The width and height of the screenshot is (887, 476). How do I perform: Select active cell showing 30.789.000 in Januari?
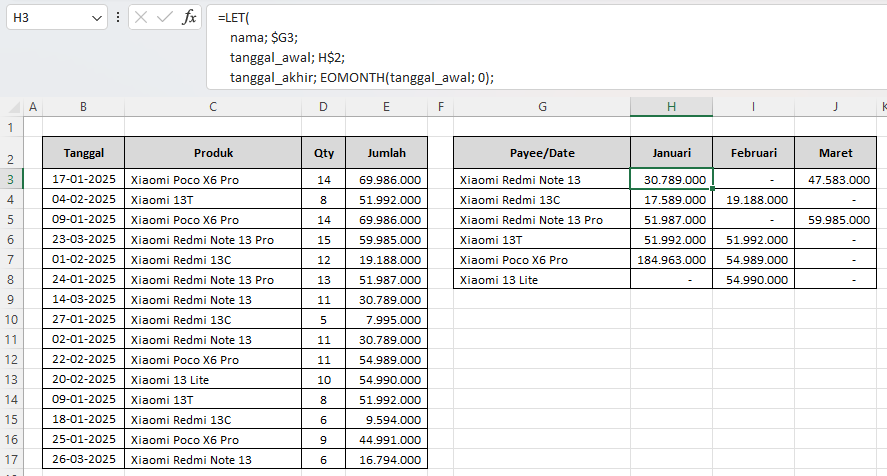tap(671, 179)
